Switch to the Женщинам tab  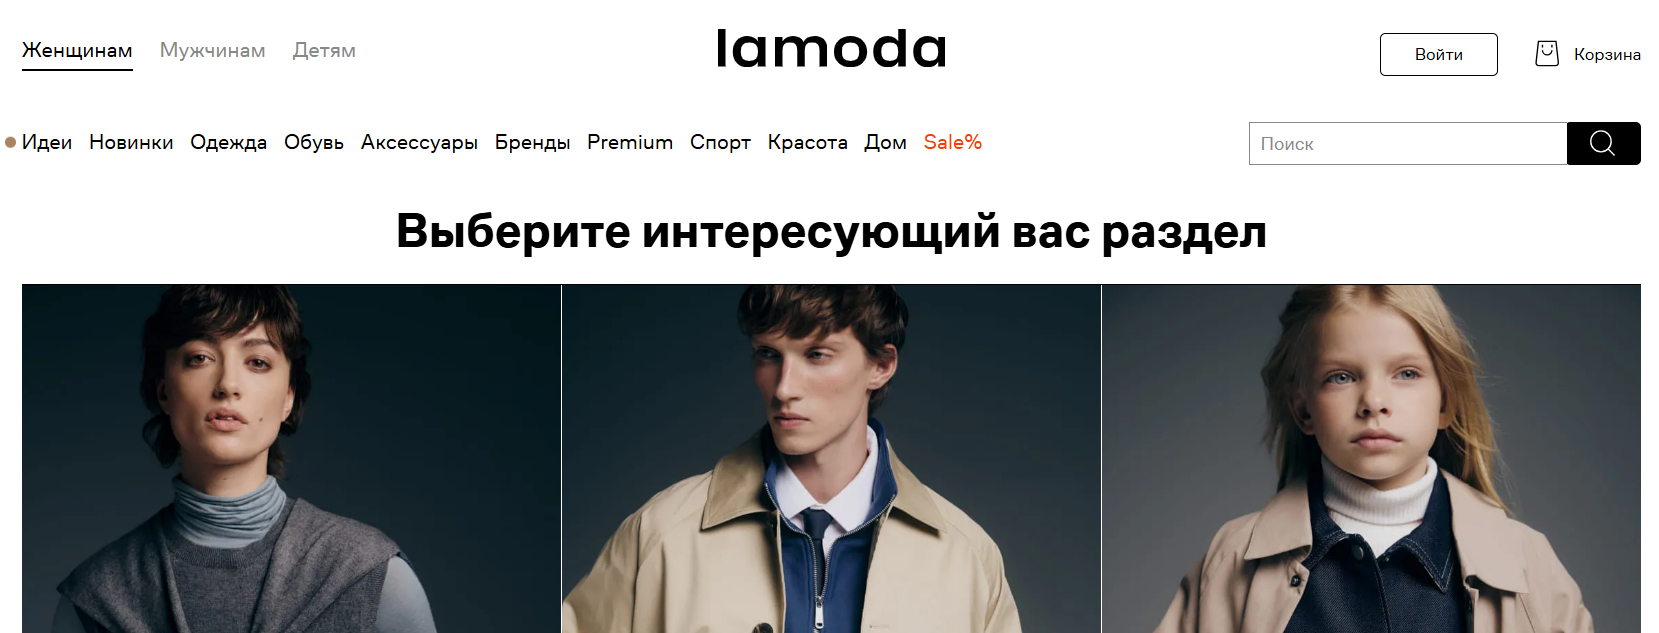click(77, 50)
